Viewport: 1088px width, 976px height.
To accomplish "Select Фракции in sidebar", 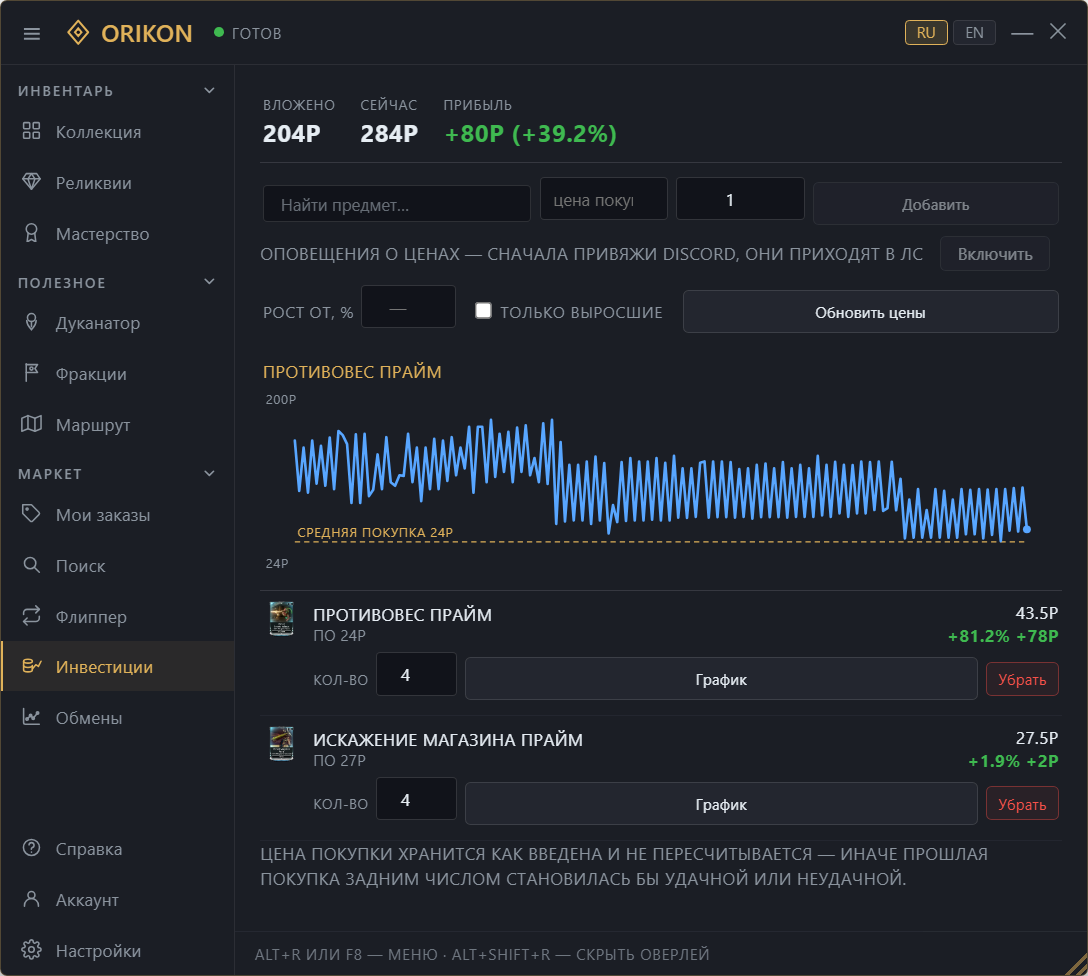I will tap(117, 374).
